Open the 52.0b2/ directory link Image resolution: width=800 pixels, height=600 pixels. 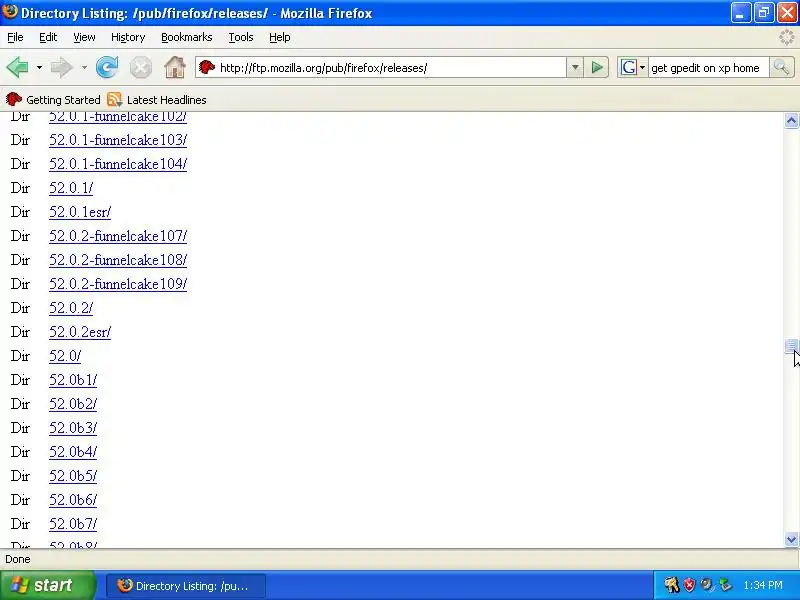tap(73, 404)
